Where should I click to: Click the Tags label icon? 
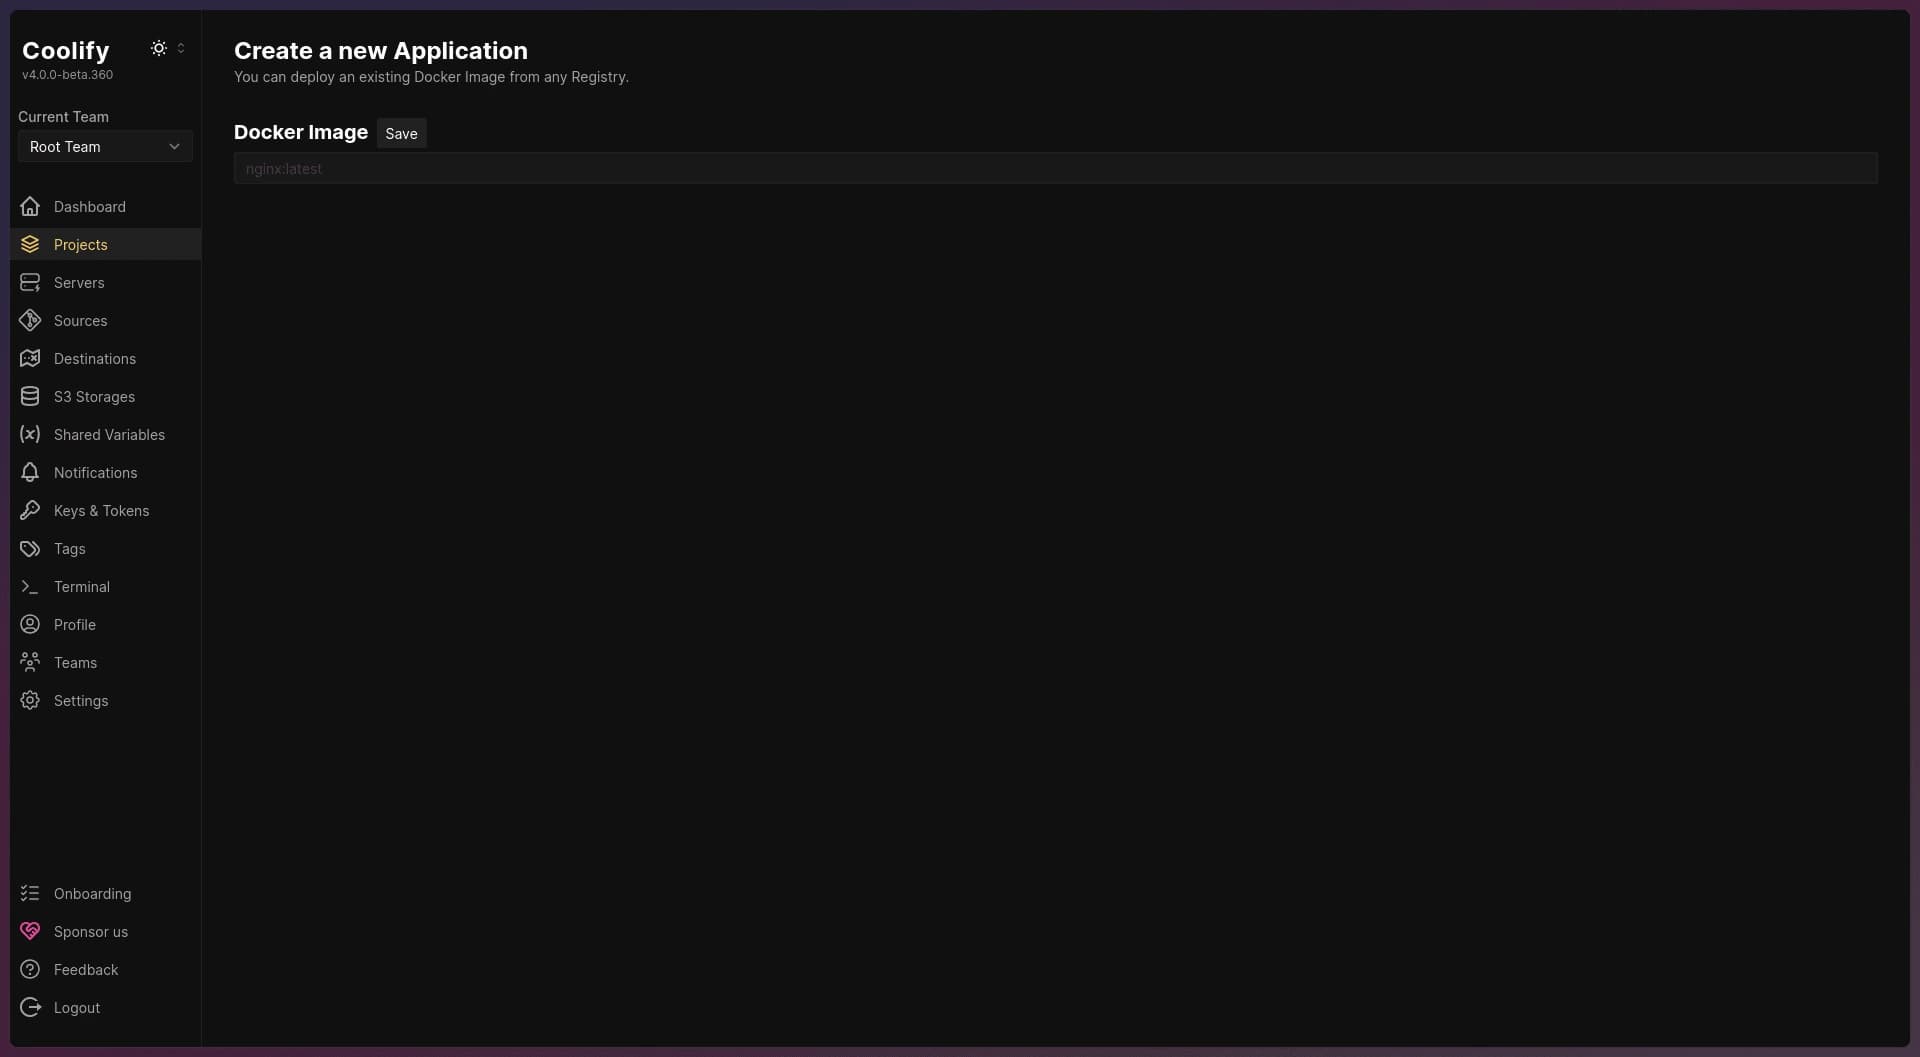click(30, 548)
